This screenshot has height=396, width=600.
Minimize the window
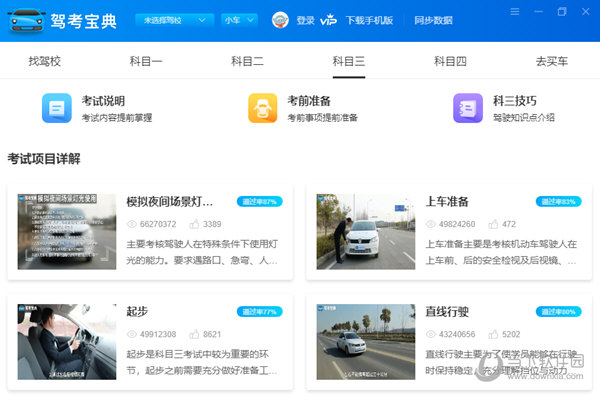tap(538, 11)
